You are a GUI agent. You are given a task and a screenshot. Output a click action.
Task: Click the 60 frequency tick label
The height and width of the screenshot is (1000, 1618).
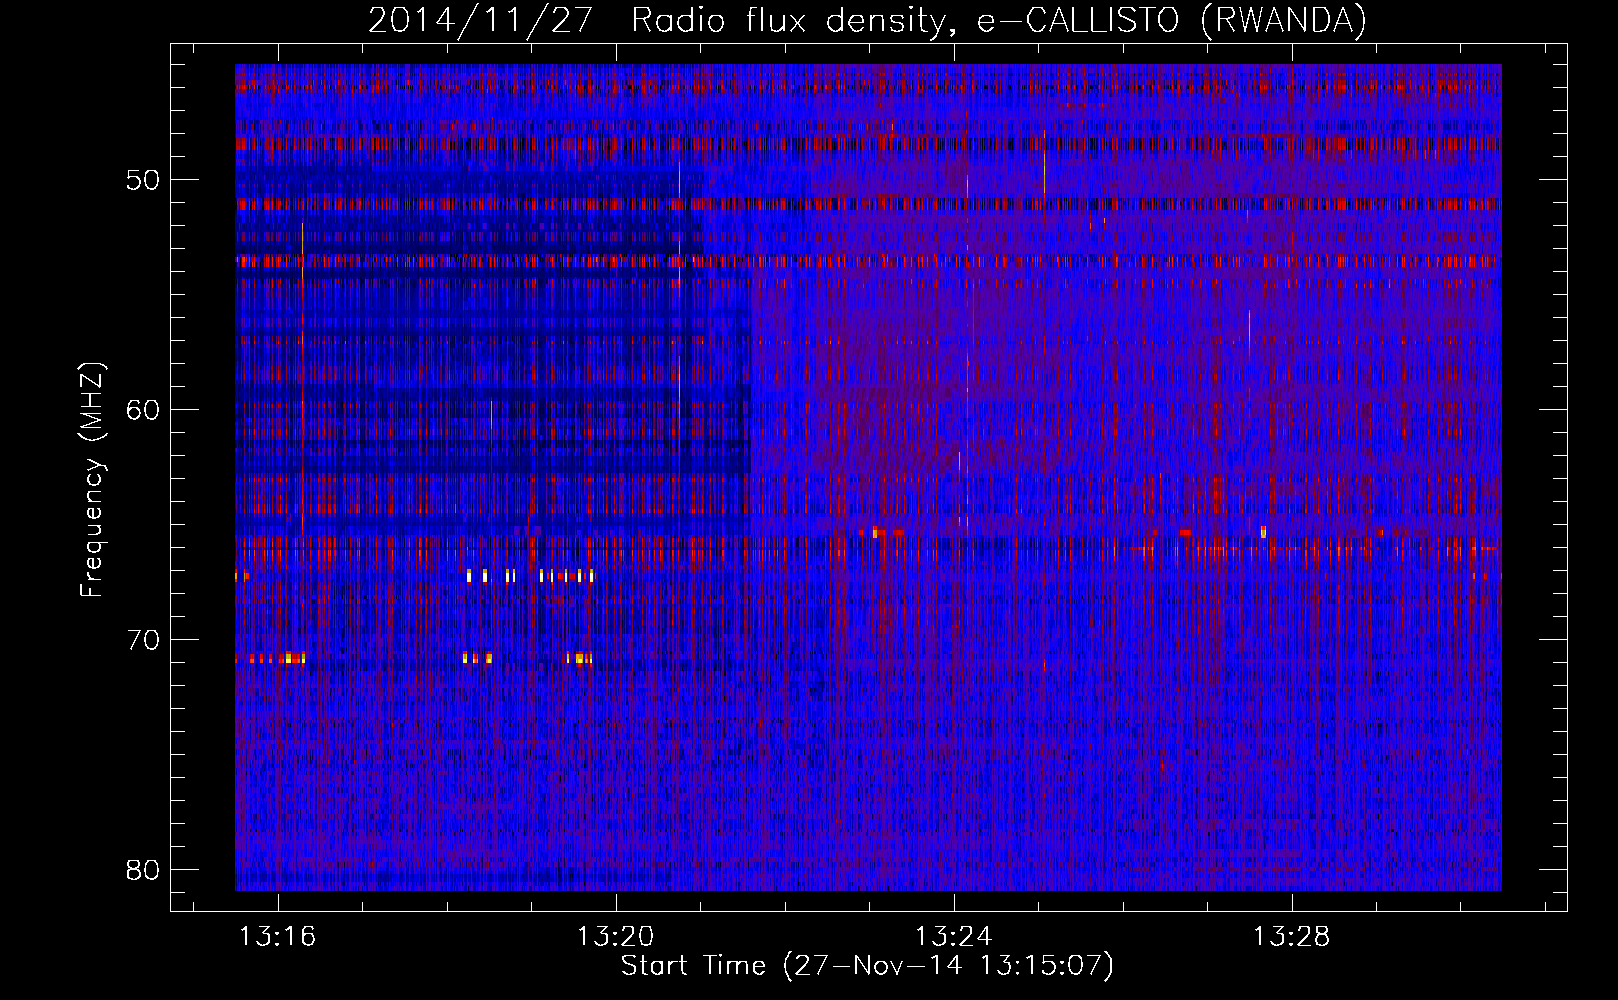[144, 410]
